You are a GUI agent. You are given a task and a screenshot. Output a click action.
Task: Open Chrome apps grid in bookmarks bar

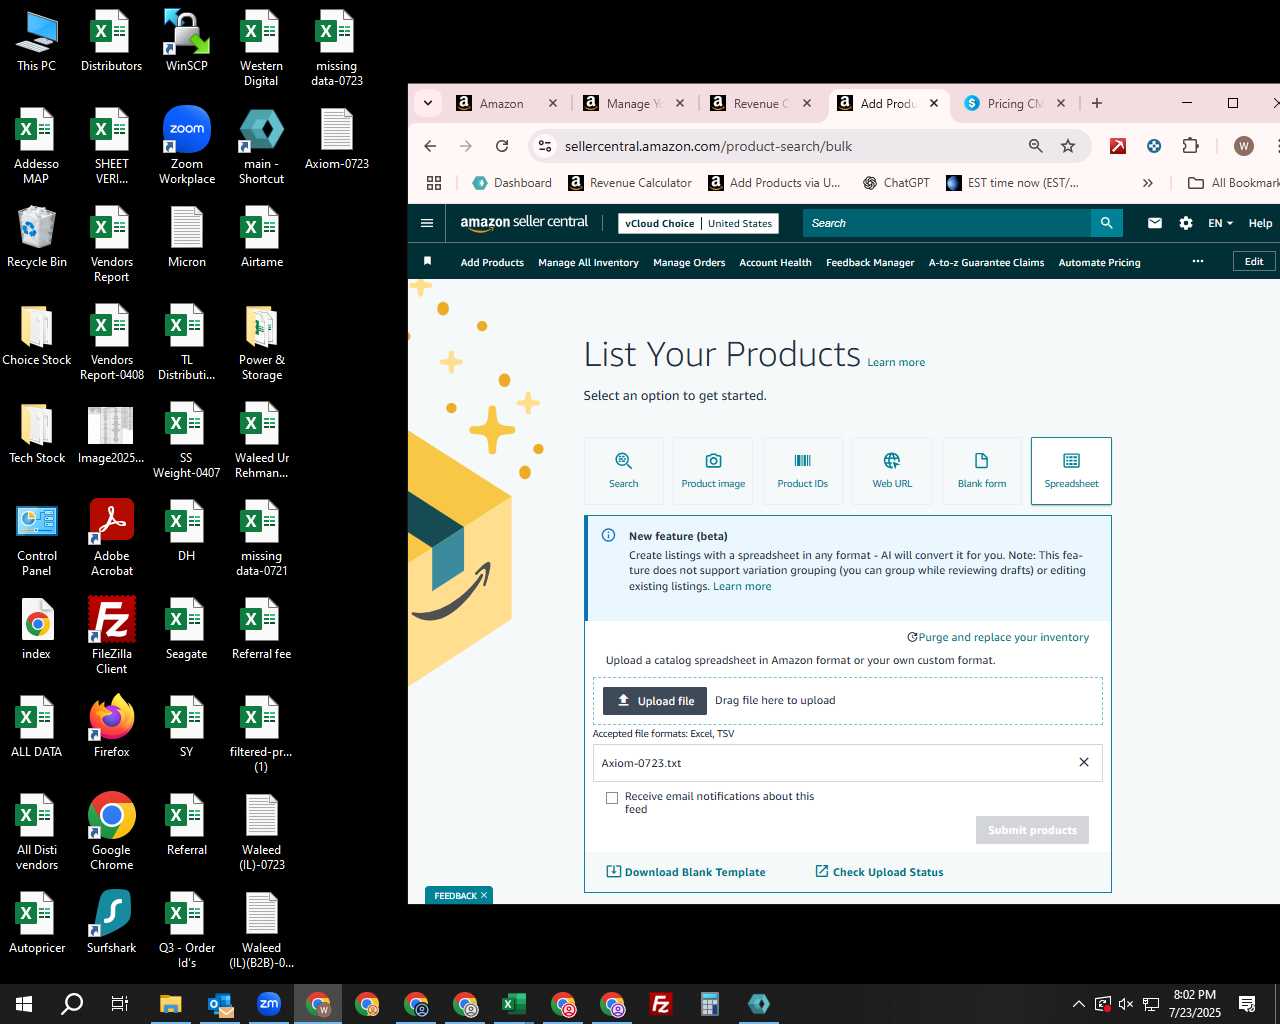(x=434, y=183)
